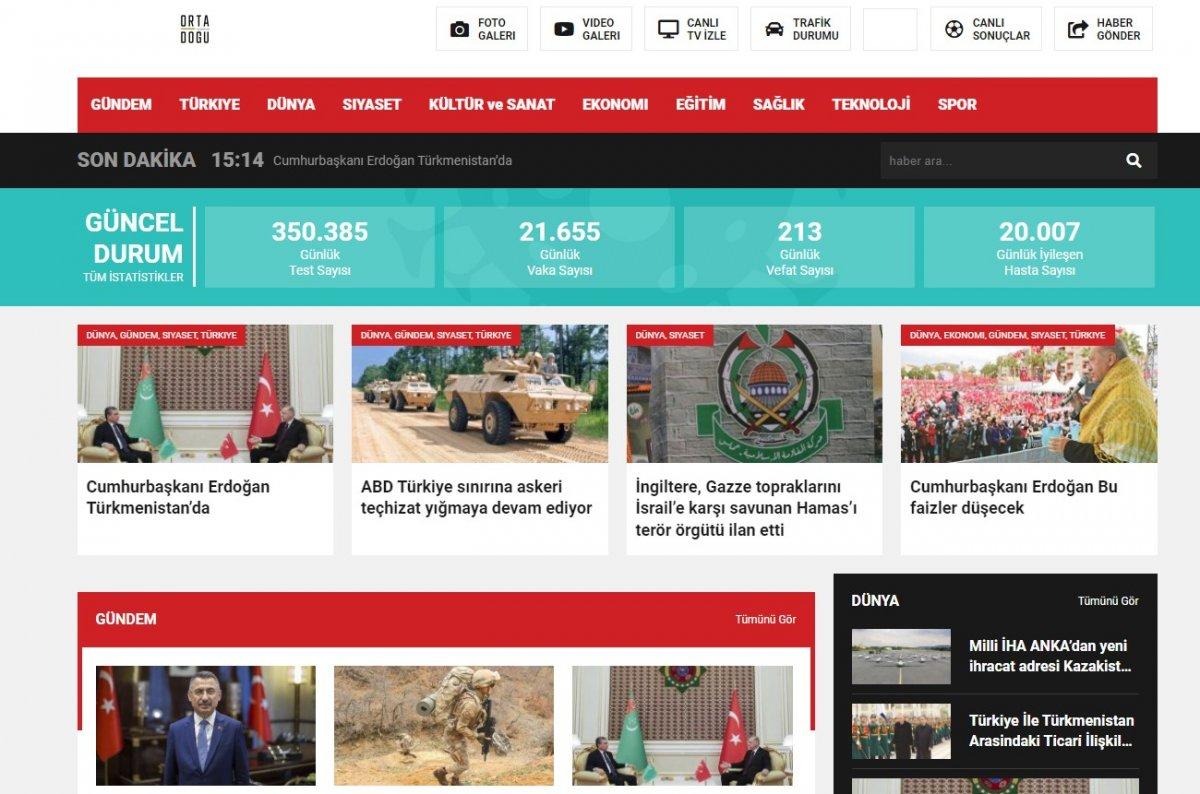Open the KÜLTÜR ve SANAT category
This screenshot has width=1200, height=794.
[492, 104]
